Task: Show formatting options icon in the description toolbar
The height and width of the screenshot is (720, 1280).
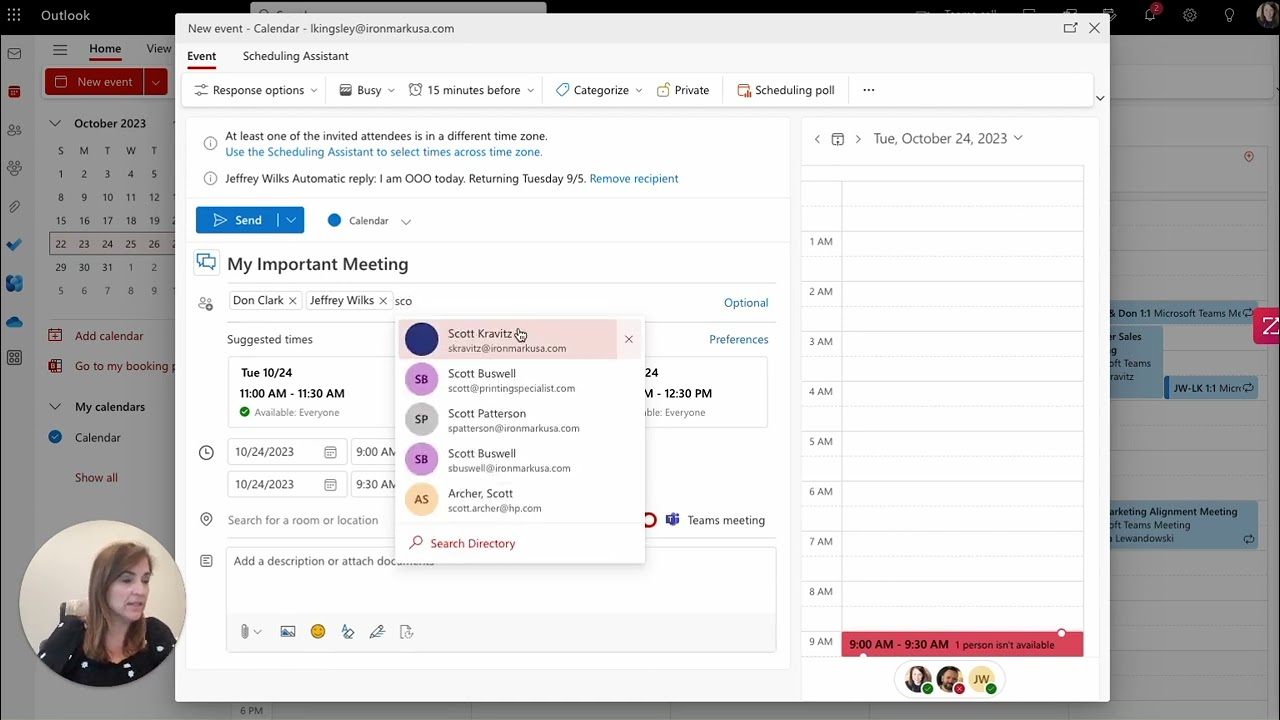Action: [x=347, y=631]
